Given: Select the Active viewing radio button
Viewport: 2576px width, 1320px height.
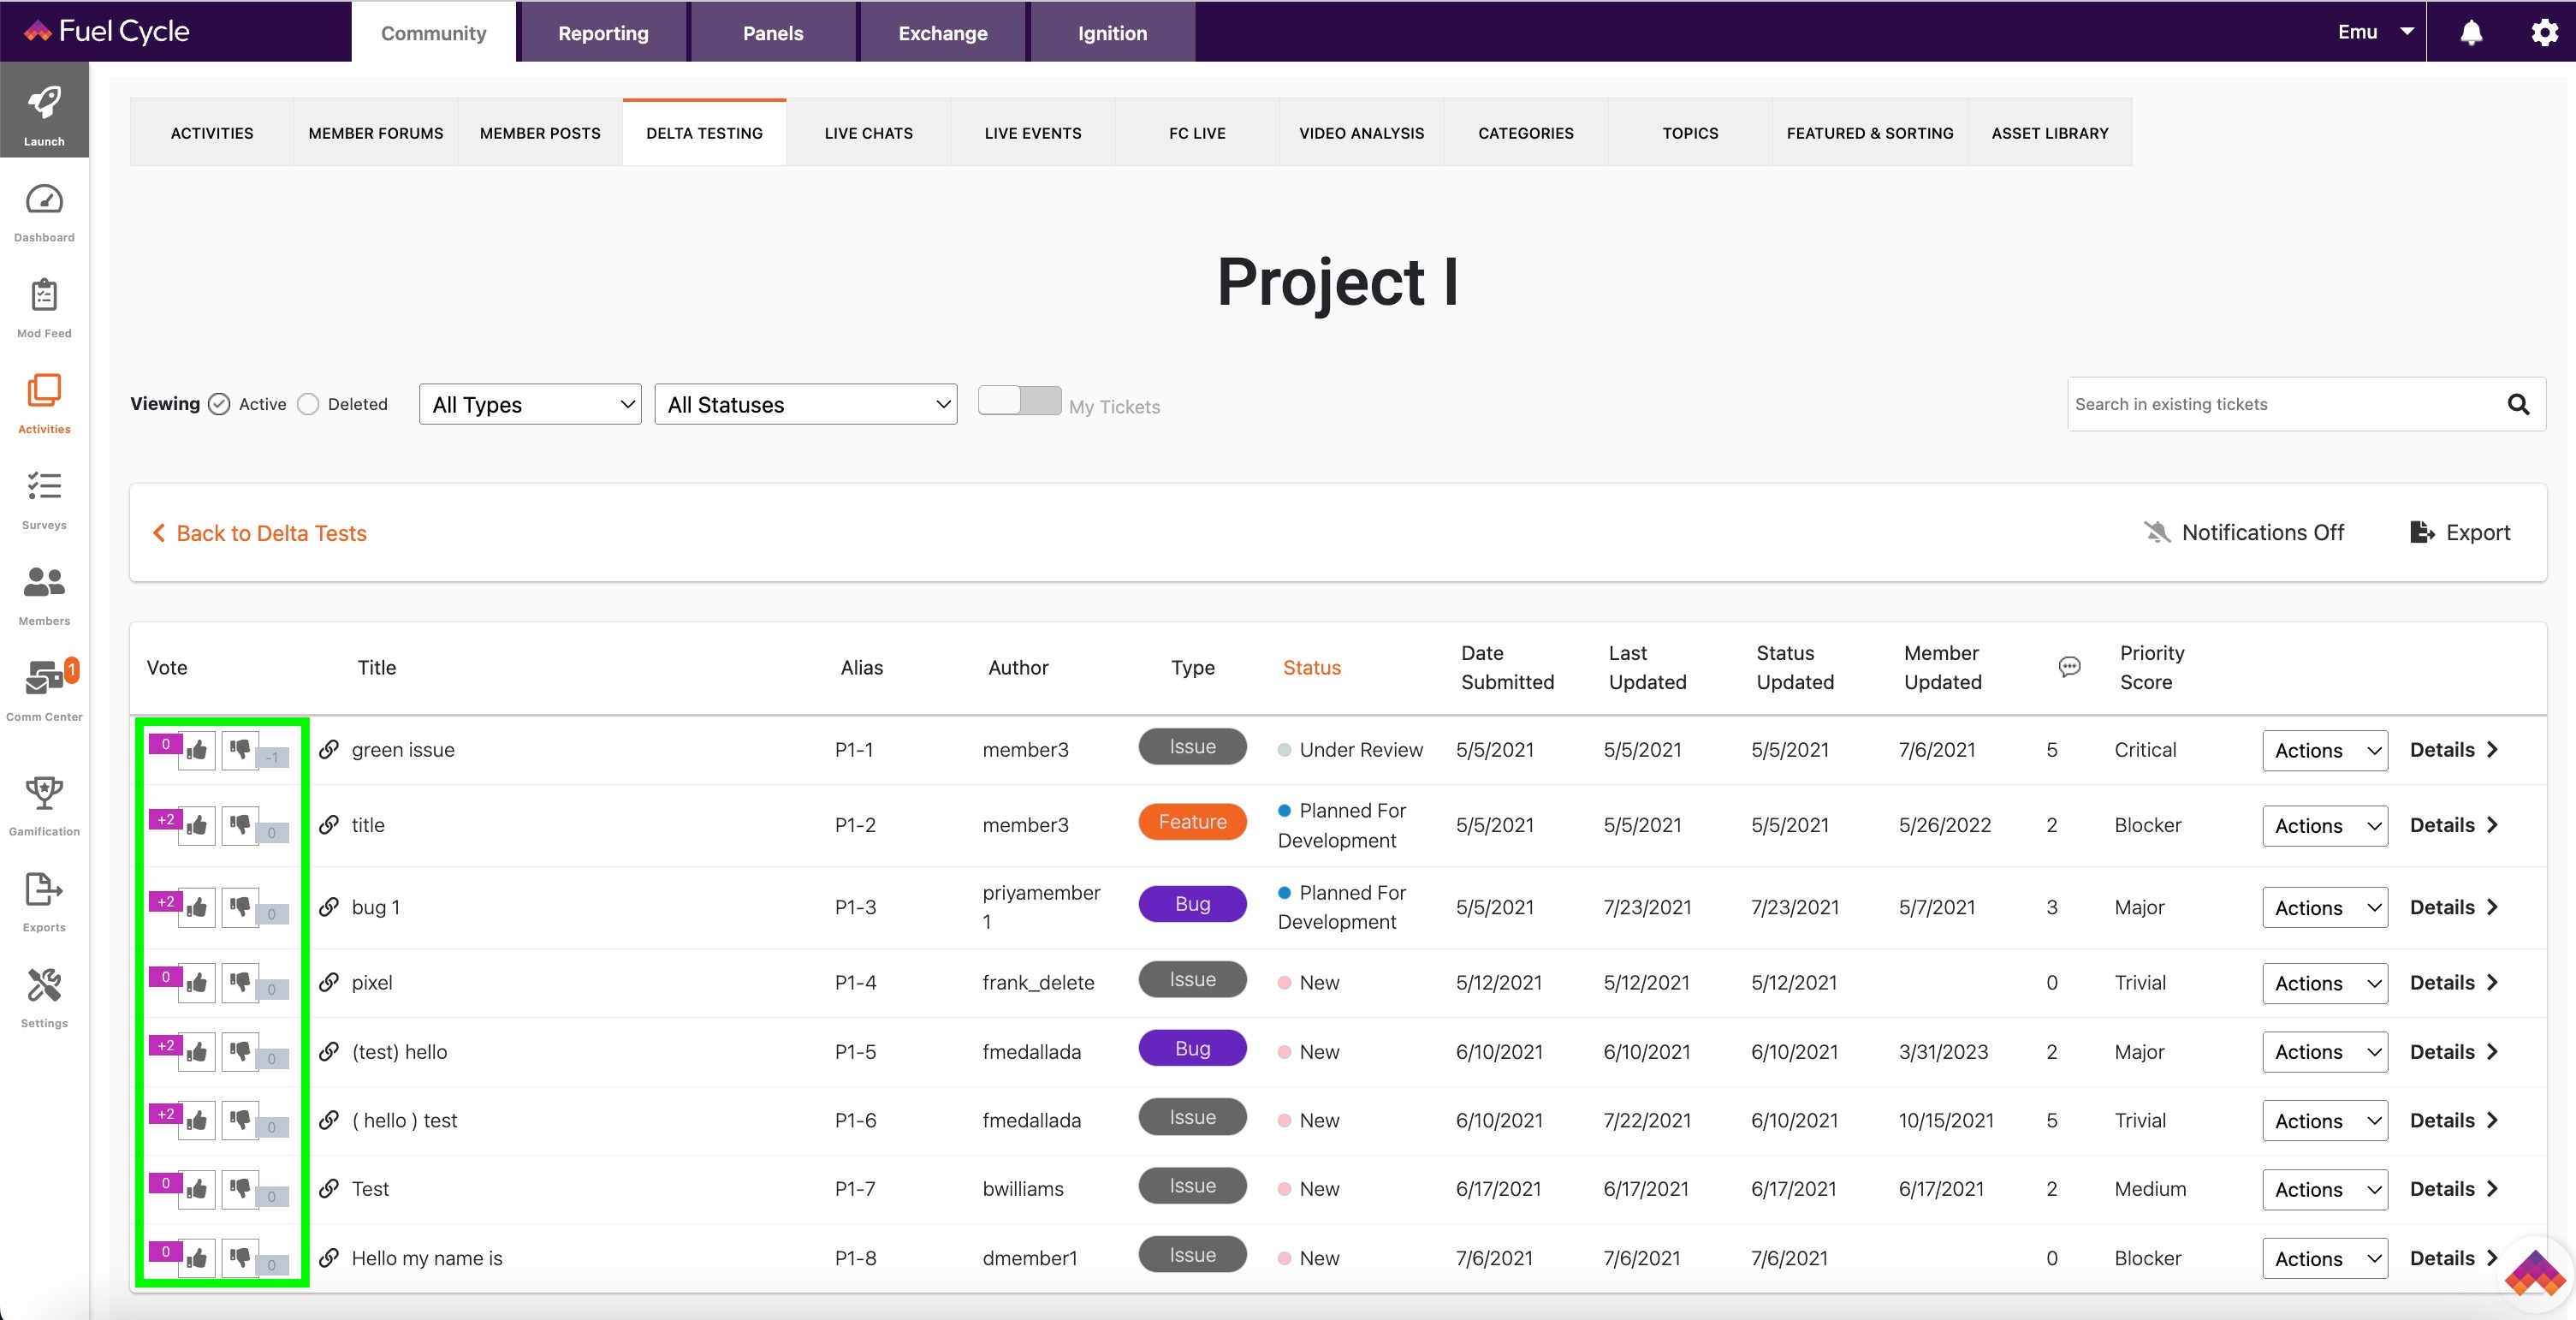Looking at the screenshot, I should tap(219, 404).
